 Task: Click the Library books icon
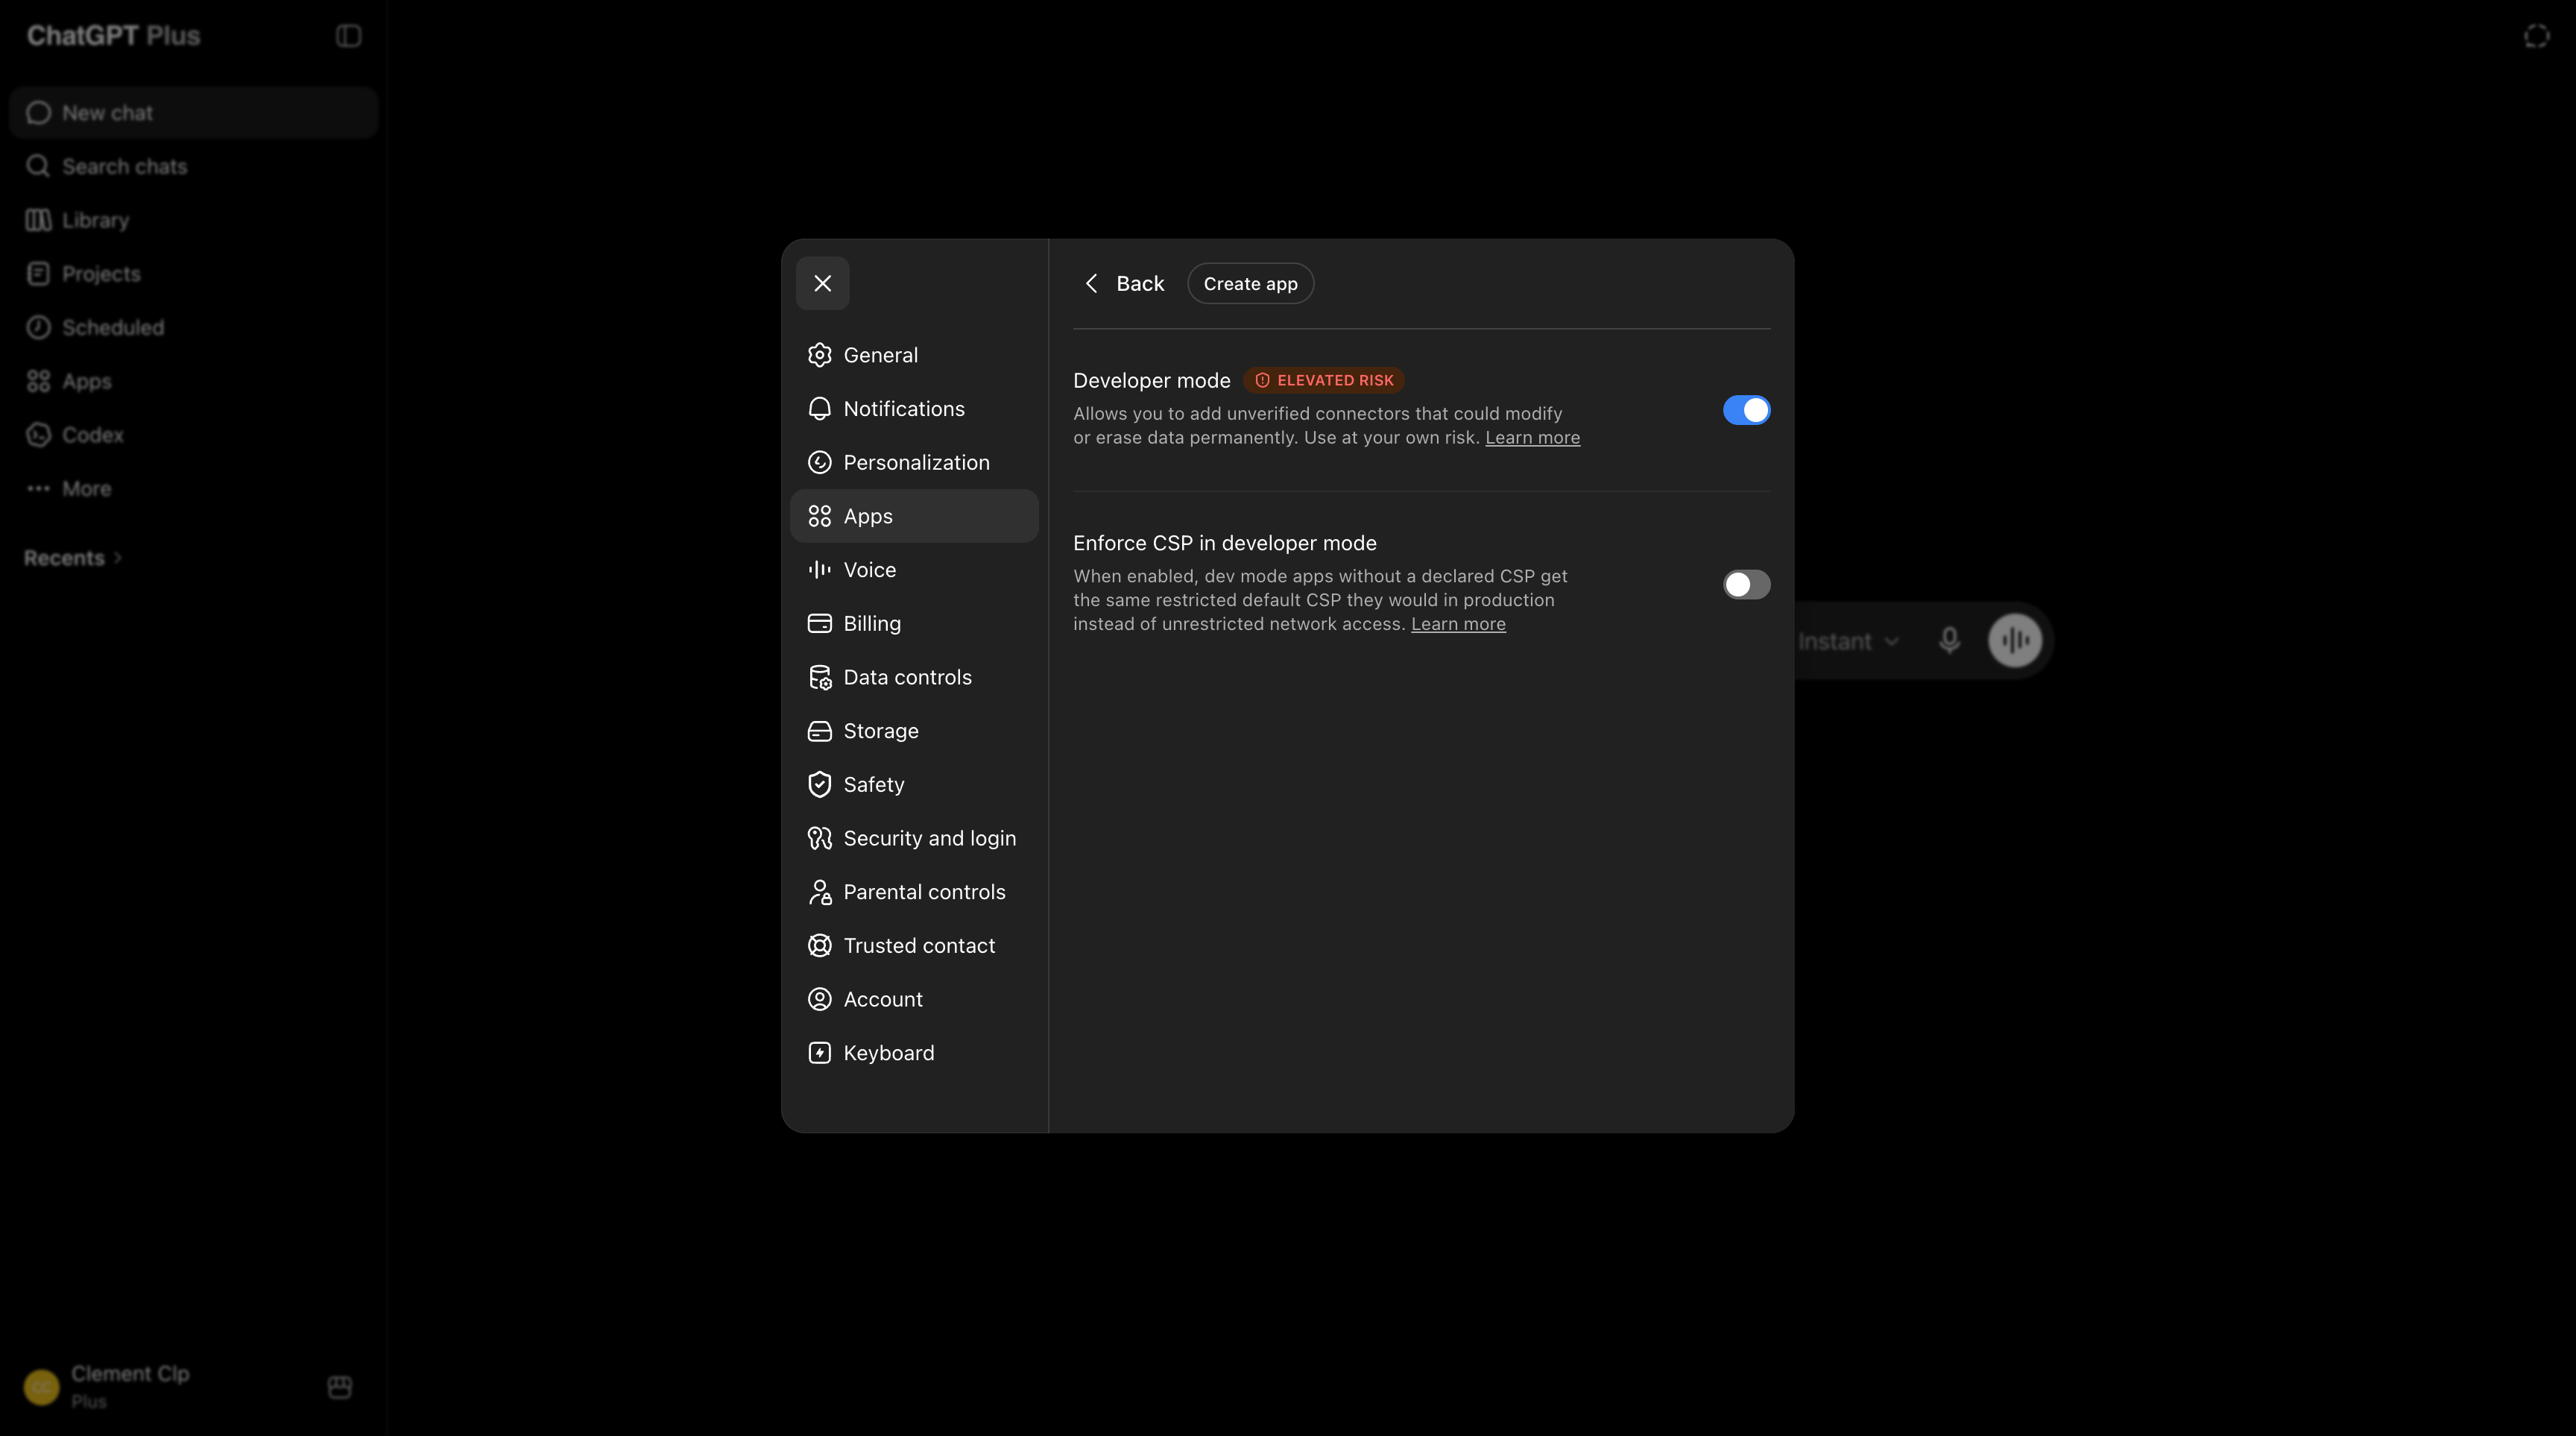pos(38,220)
